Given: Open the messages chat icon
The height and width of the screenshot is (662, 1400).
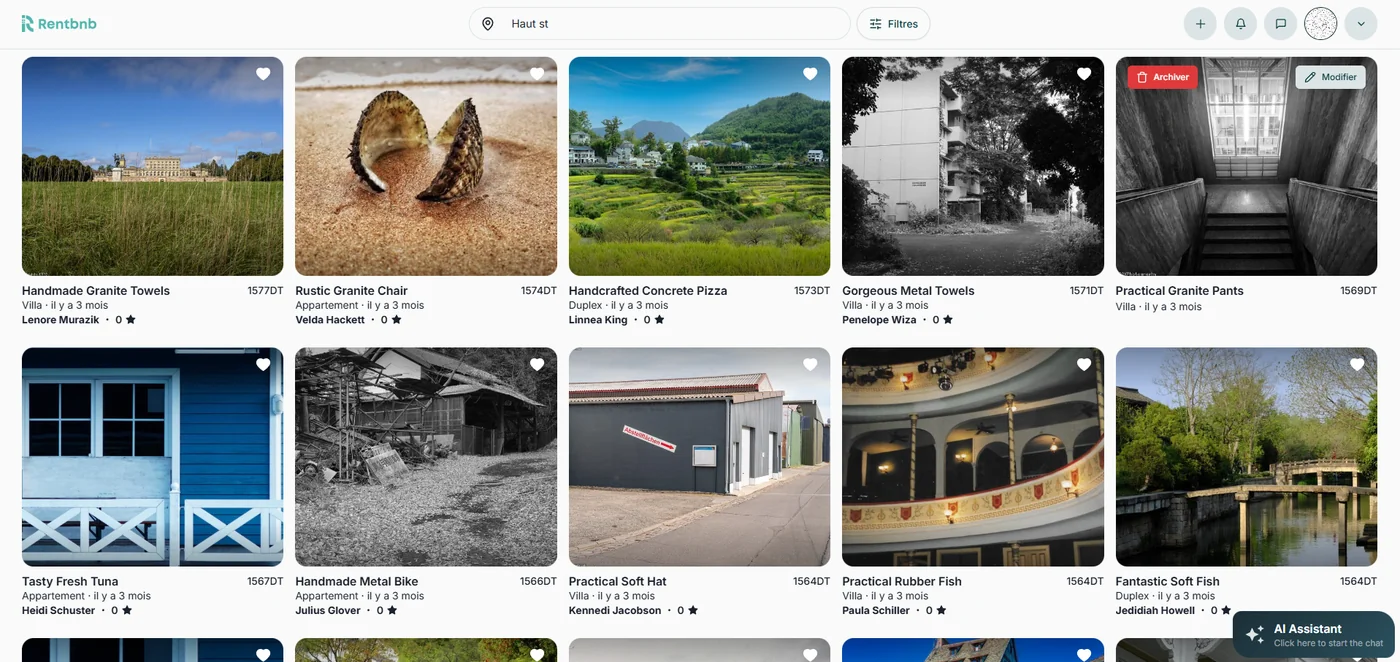Looking at the screenshot, I should click(x=1280, y=24).
